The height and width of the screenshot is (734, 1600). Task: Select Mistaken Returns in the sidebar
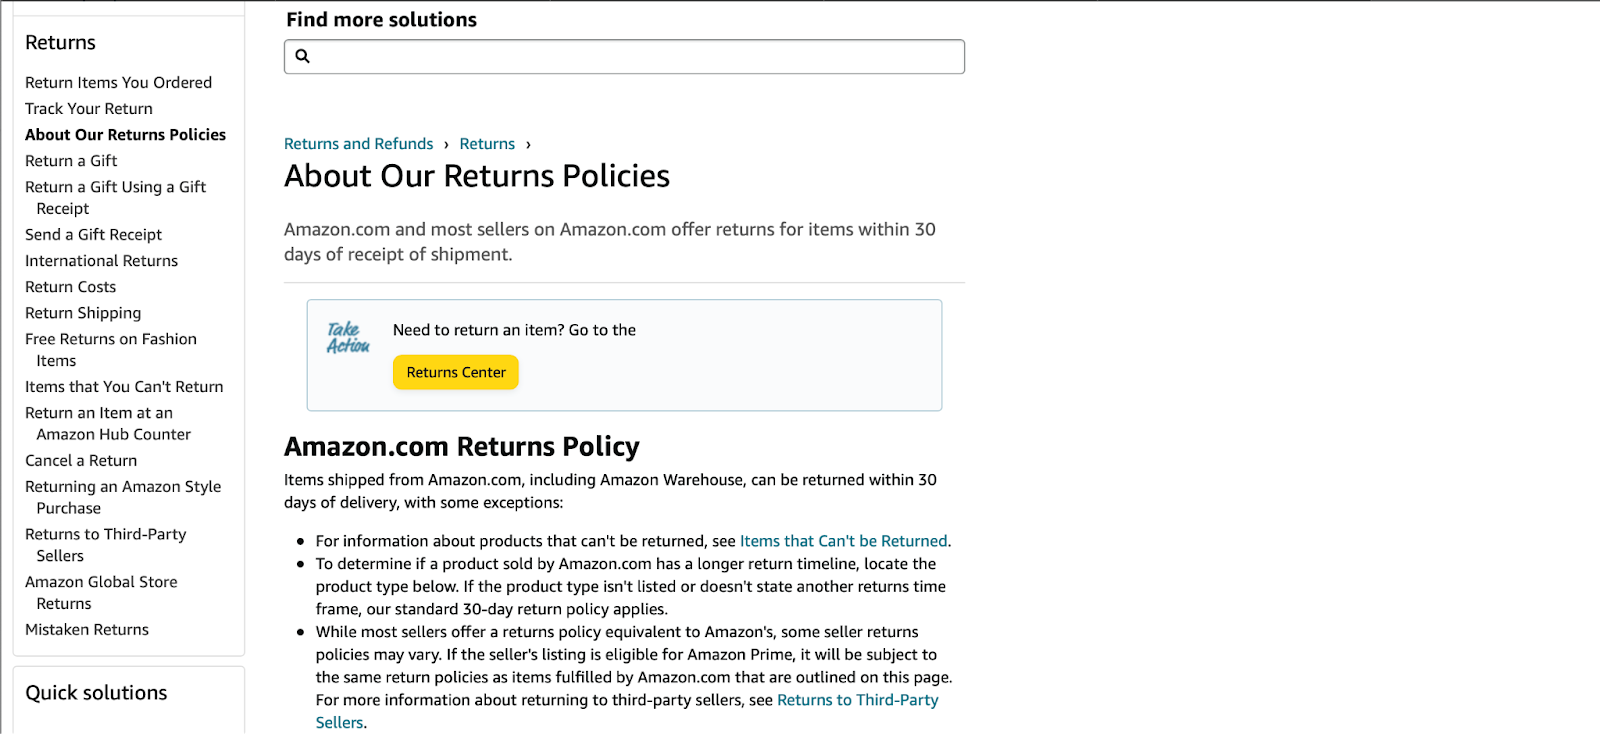coord(87,630)
